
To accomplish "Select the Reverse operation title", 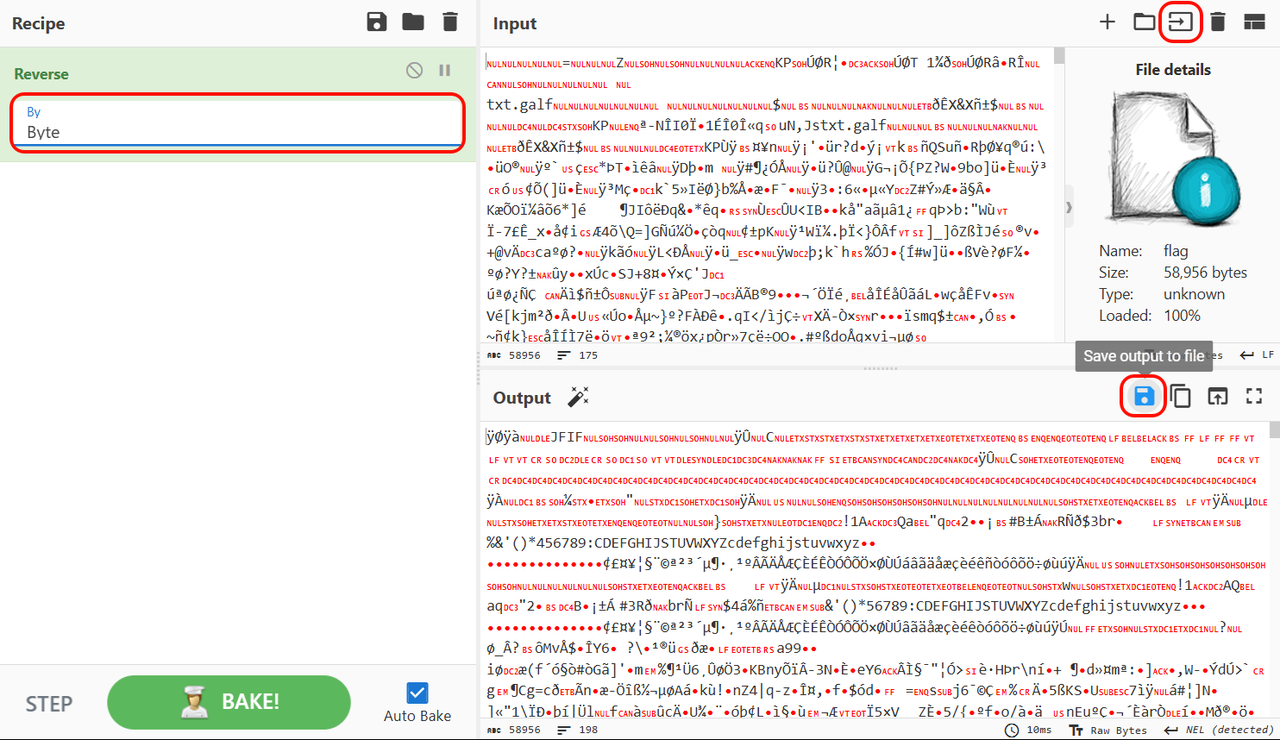I will (41, 74).
